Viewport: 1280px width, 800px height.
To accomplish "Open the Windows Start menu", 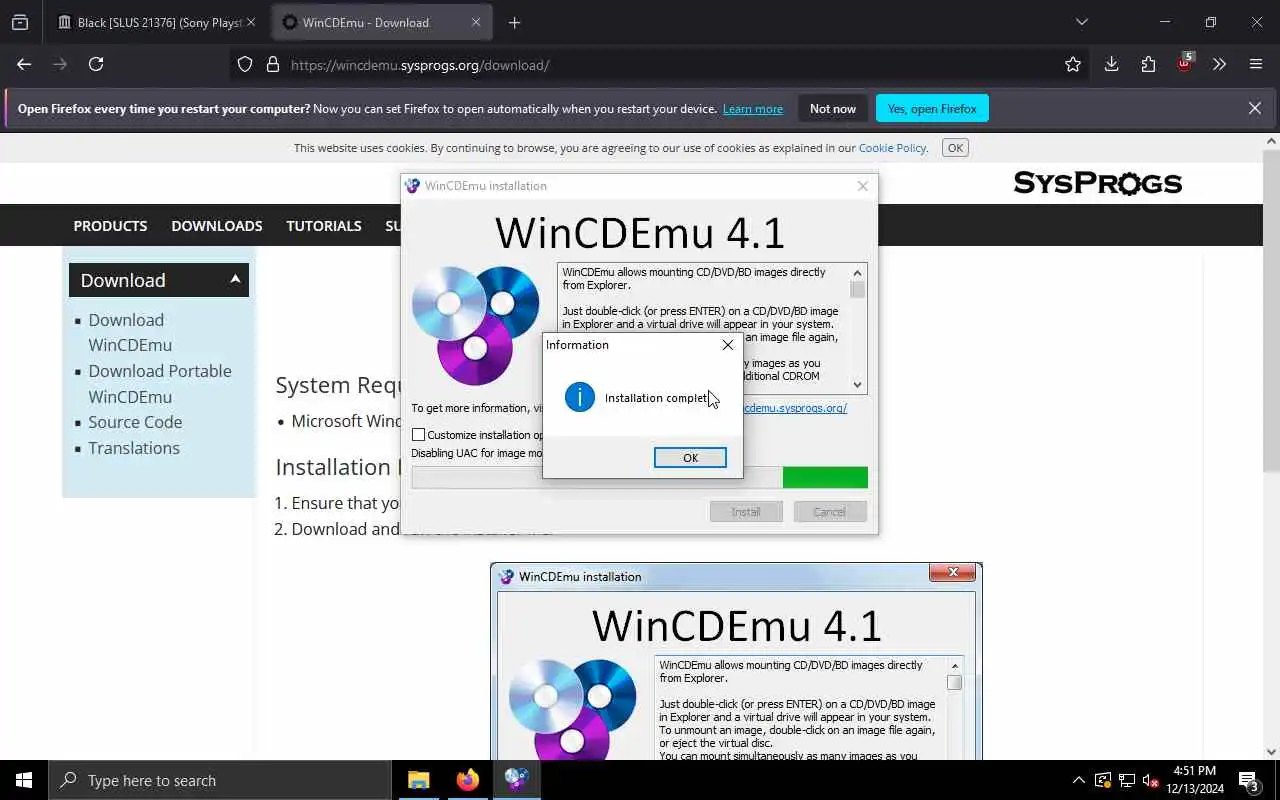I will 24,781.
